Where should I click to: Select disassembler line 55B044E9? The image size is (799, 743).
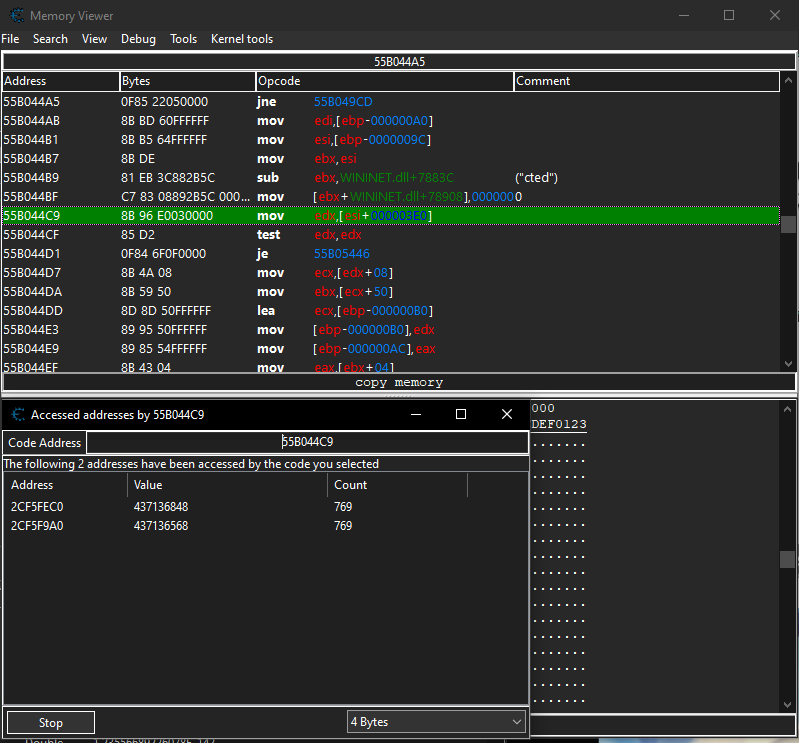[x=391, y=349]
